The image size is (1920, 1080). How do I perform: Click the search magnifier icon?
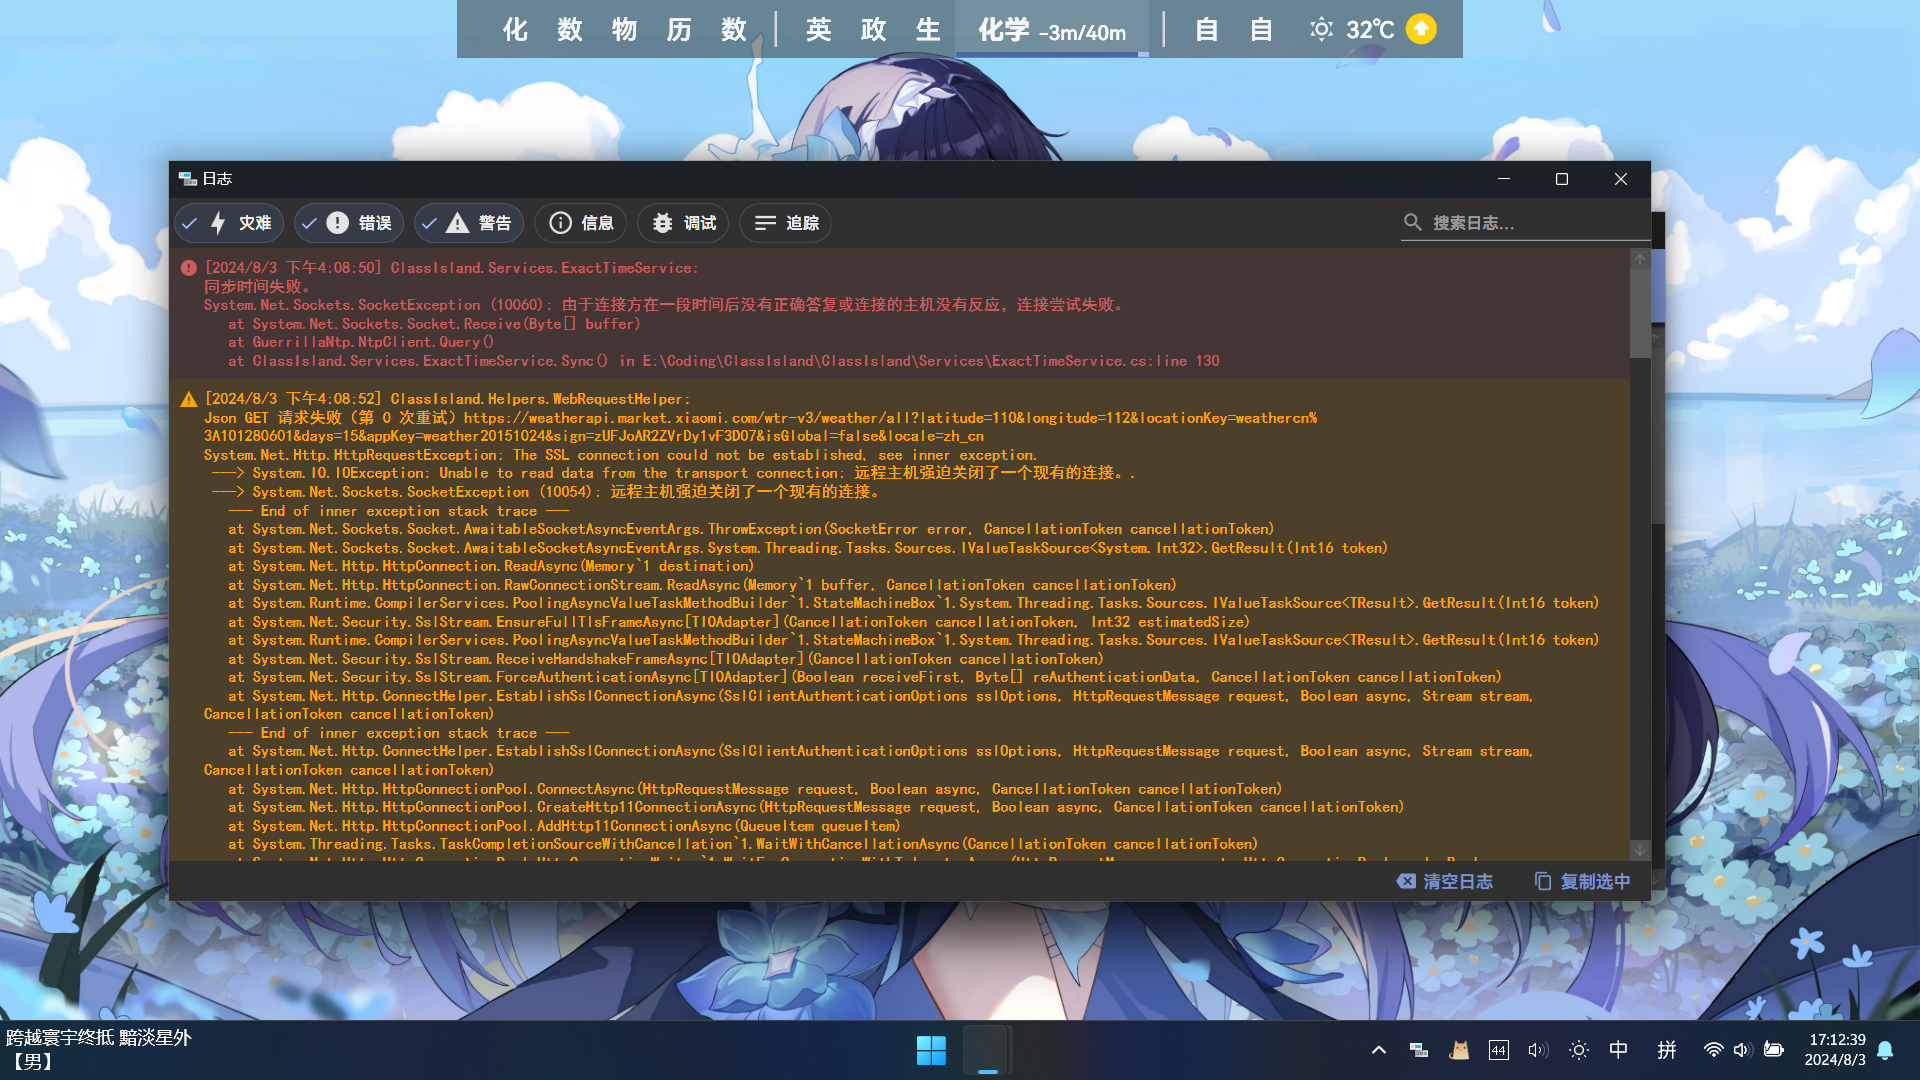click(x=1412, y=222)
